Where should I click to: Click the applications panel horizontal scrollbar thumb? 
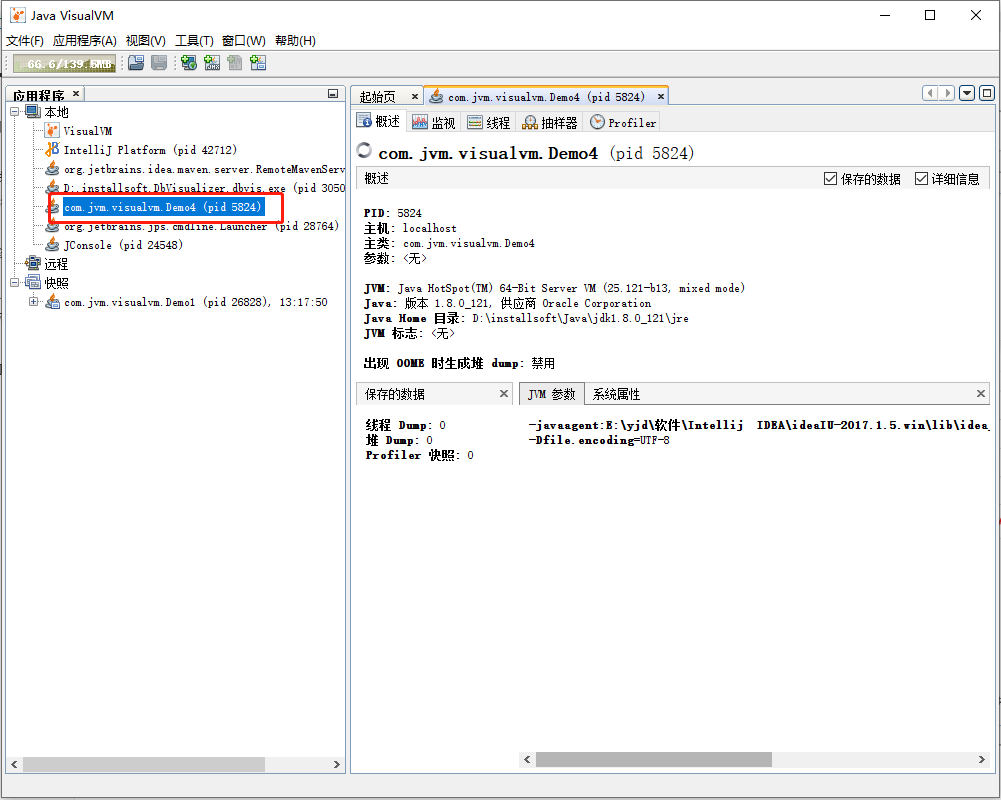click(x=144, y=764)
